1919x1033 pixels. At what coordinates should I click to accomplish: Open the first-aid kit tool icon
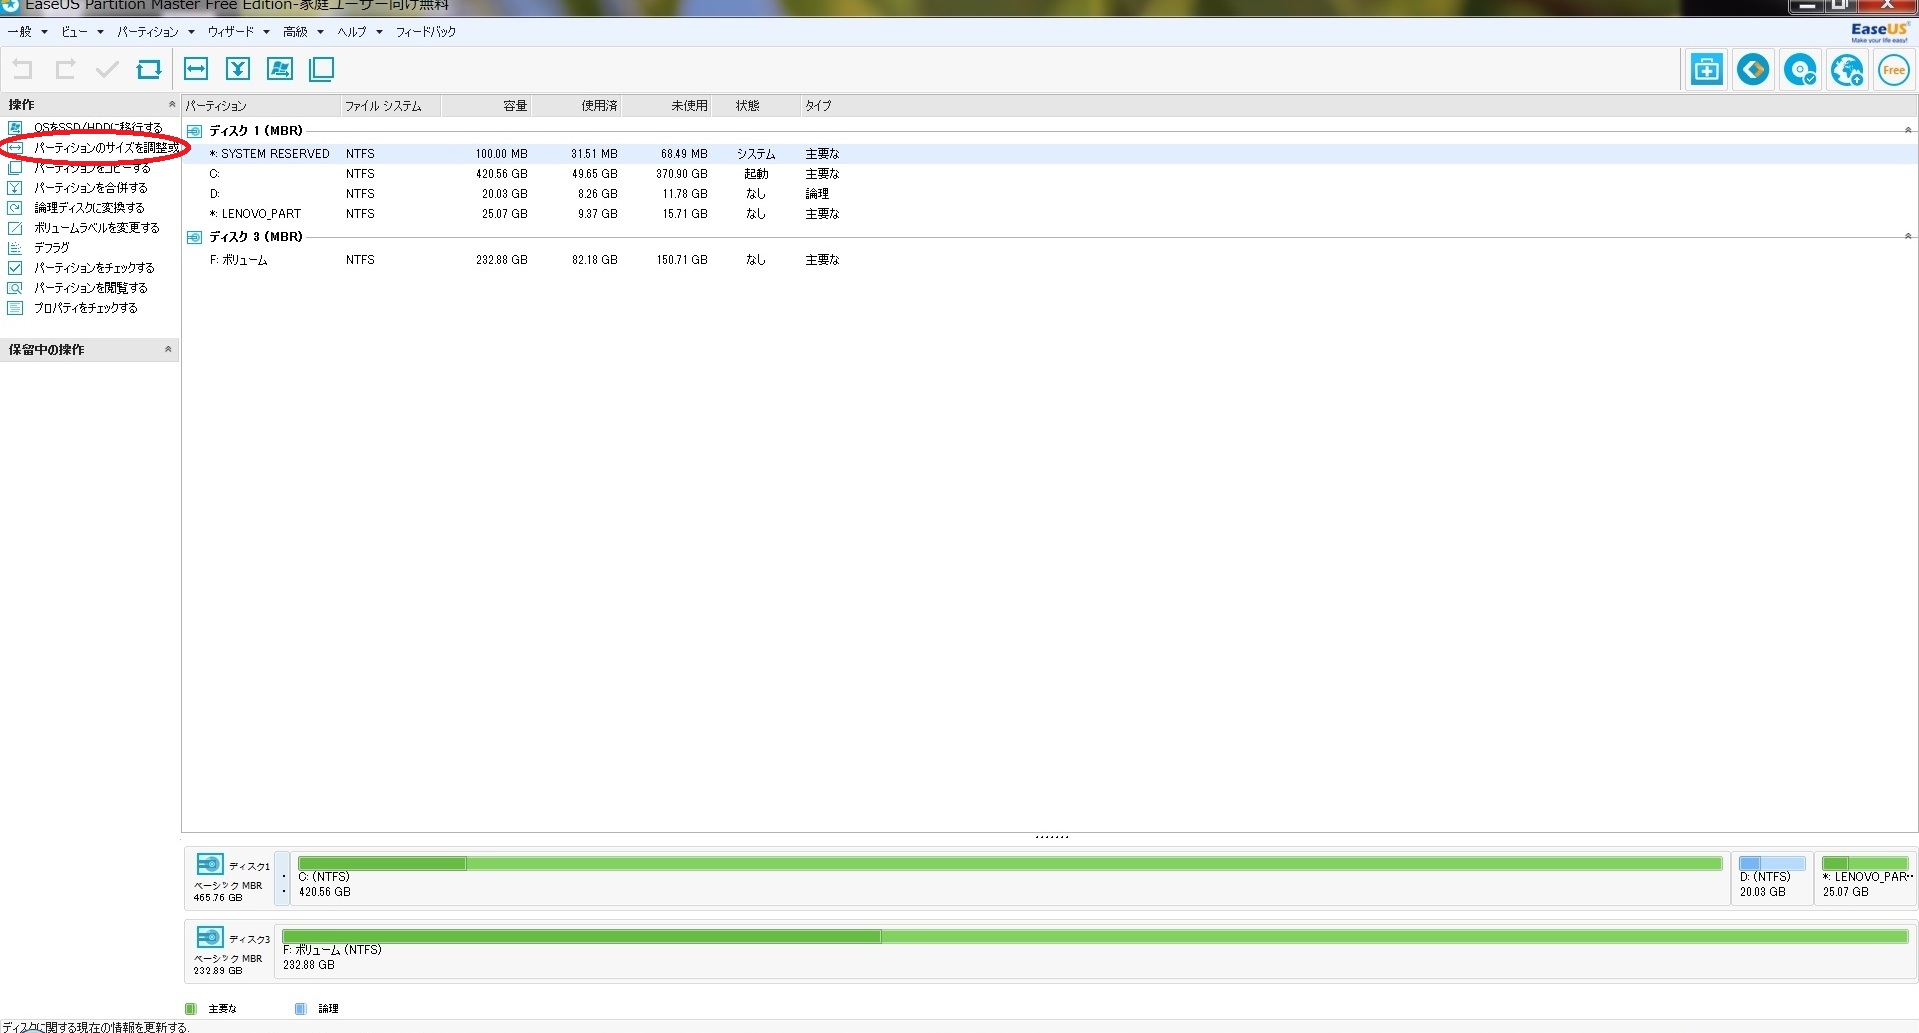click(x=1707, y=70)
